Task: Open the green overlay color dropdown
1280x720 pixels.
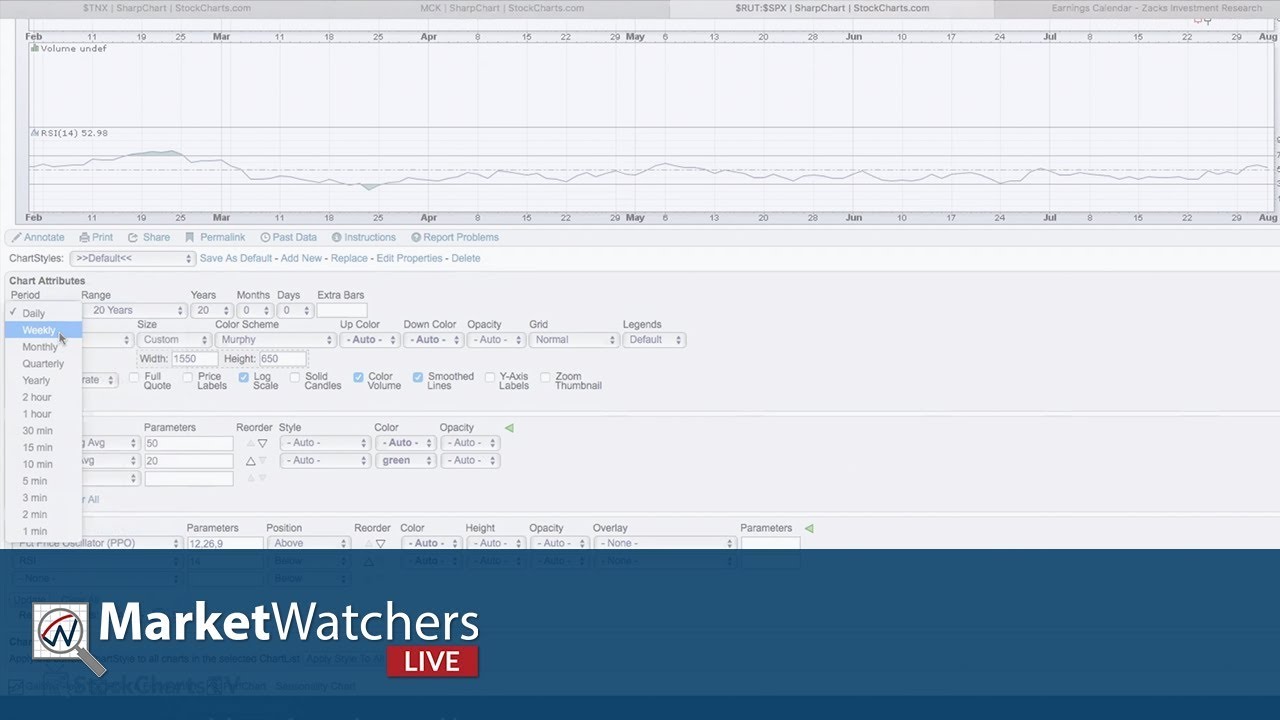Action: click(x=405, y=461)
